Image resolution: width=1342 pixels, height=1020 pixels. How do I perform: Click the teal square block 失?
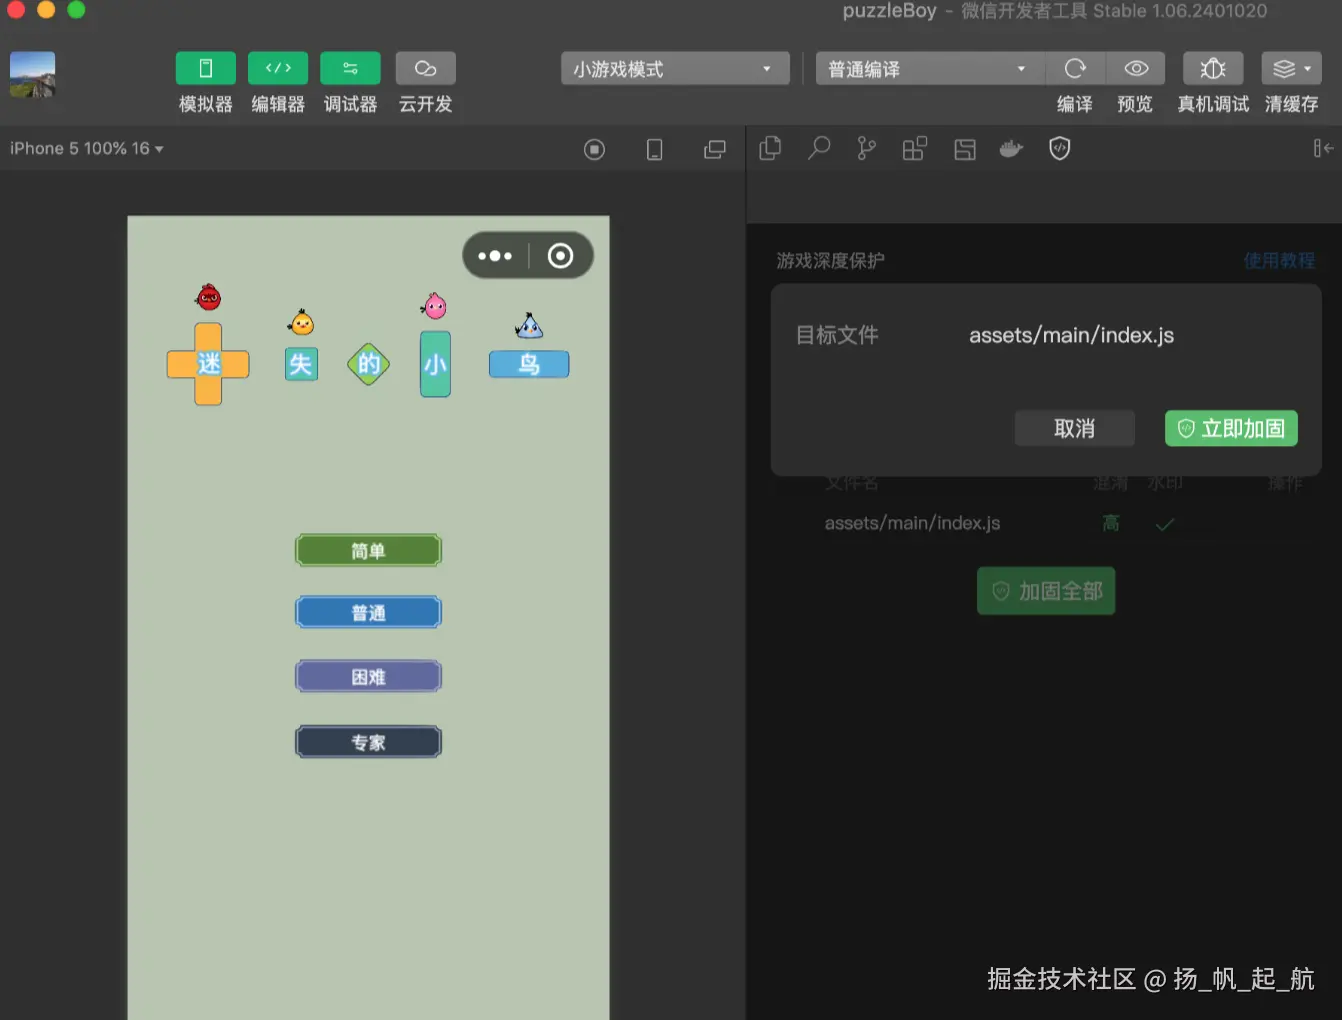[x=301, y=364]
